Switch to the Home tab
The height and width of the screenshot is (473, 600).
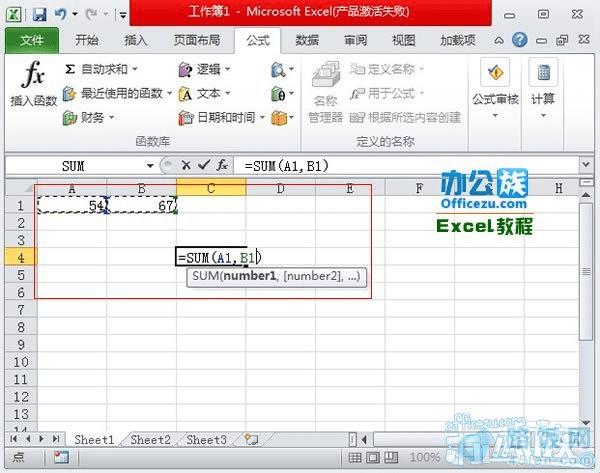[87, 40]
